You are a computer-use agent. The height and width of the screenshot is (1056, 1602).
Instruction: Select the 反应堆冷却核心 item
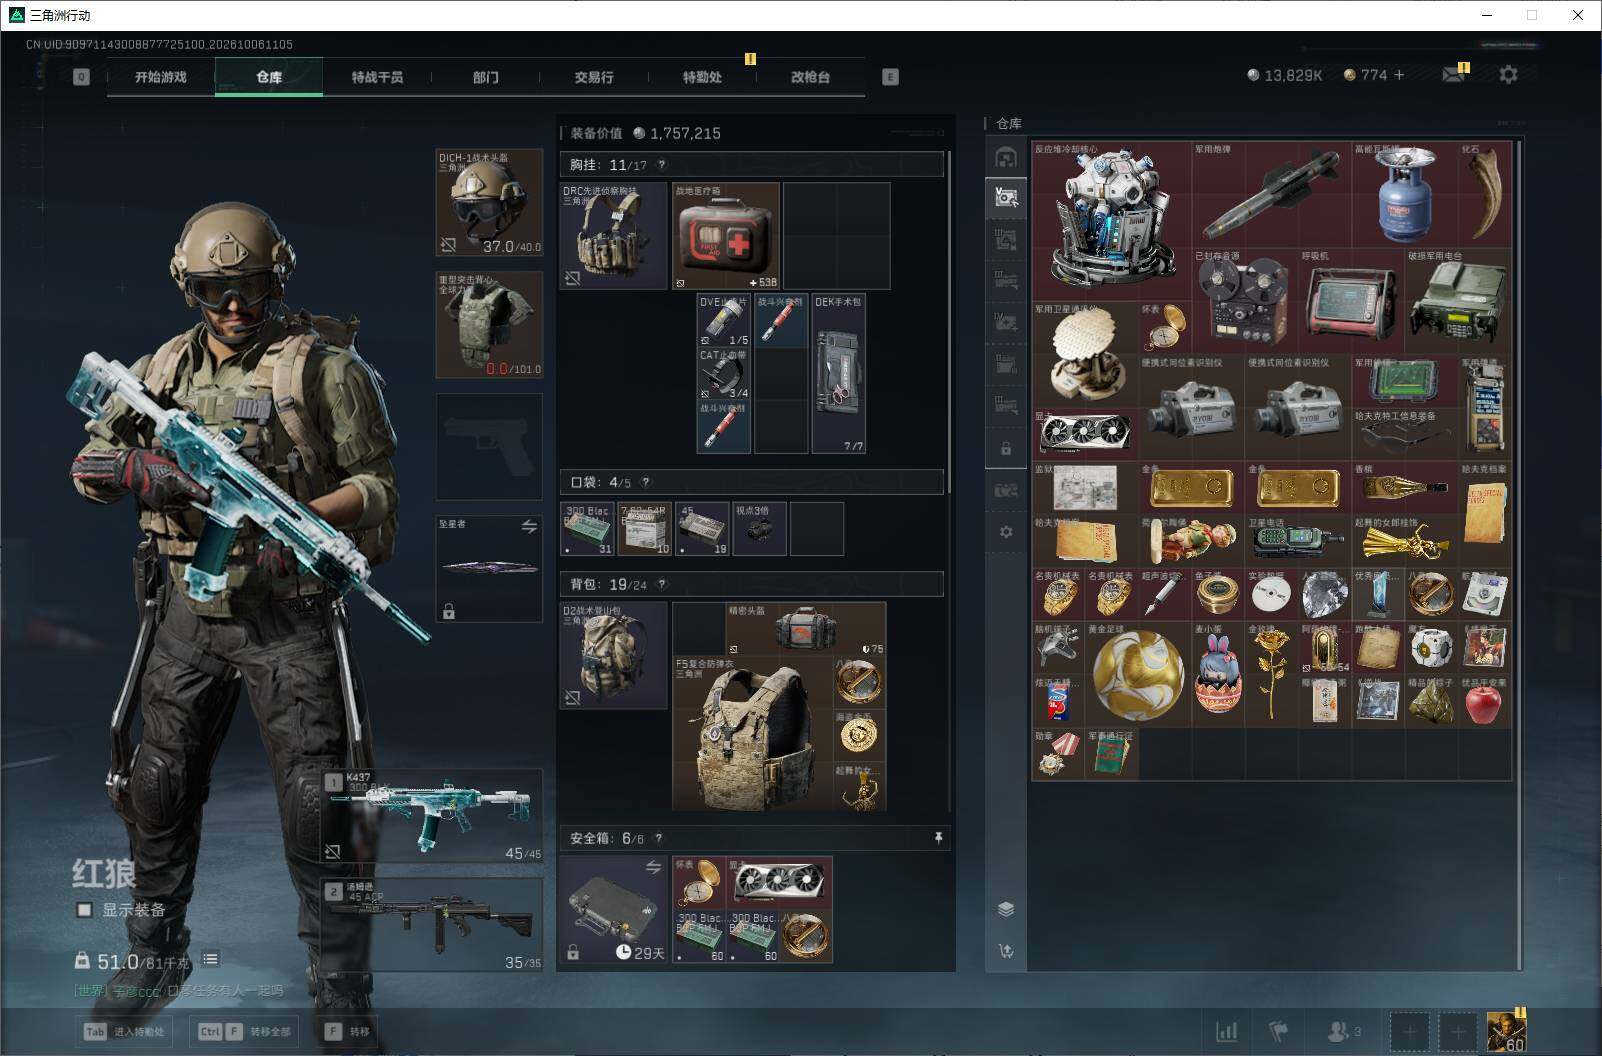coord(1112,222)
